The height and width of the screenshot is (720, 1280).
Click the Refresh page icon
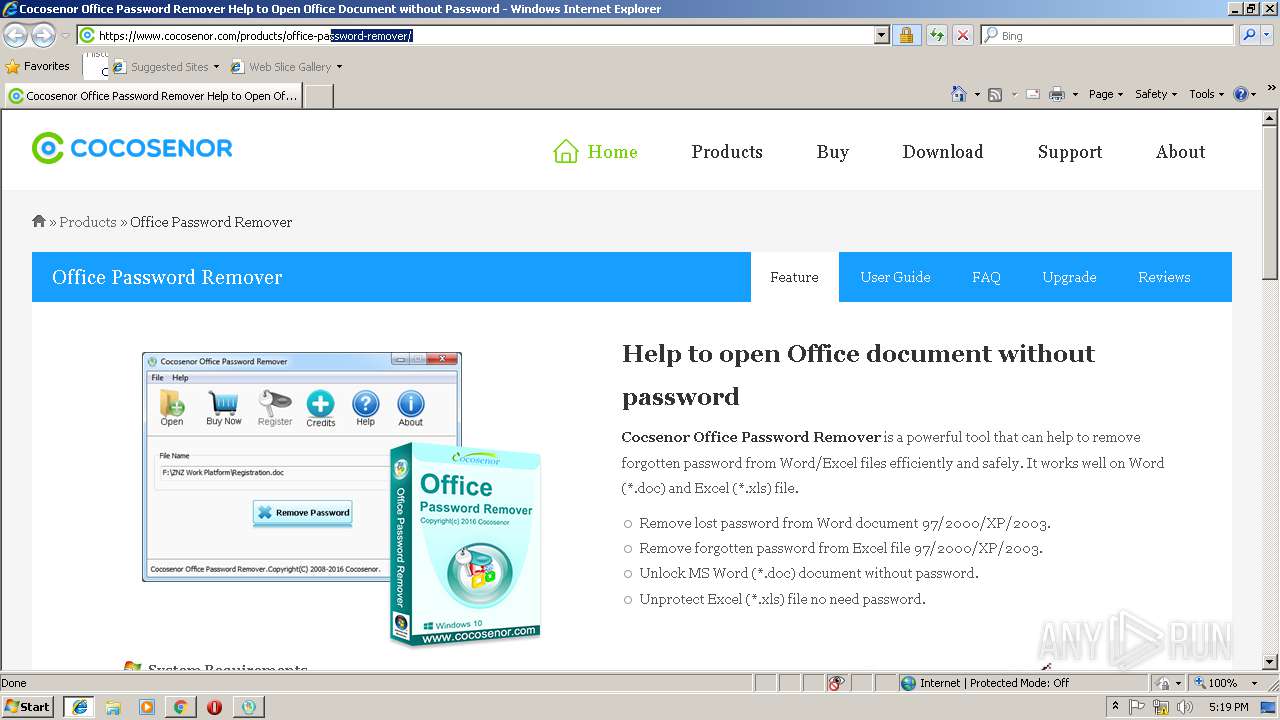click(x=936, y=35)
